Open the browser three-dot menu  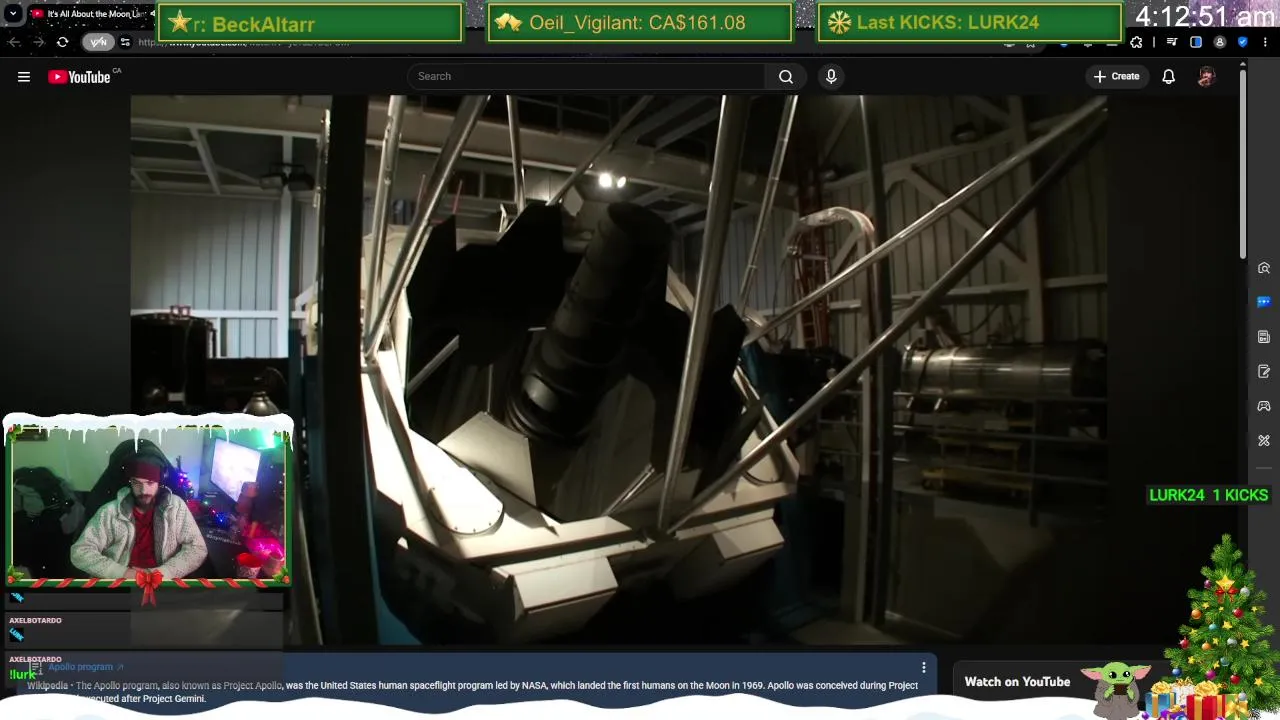1266,42
